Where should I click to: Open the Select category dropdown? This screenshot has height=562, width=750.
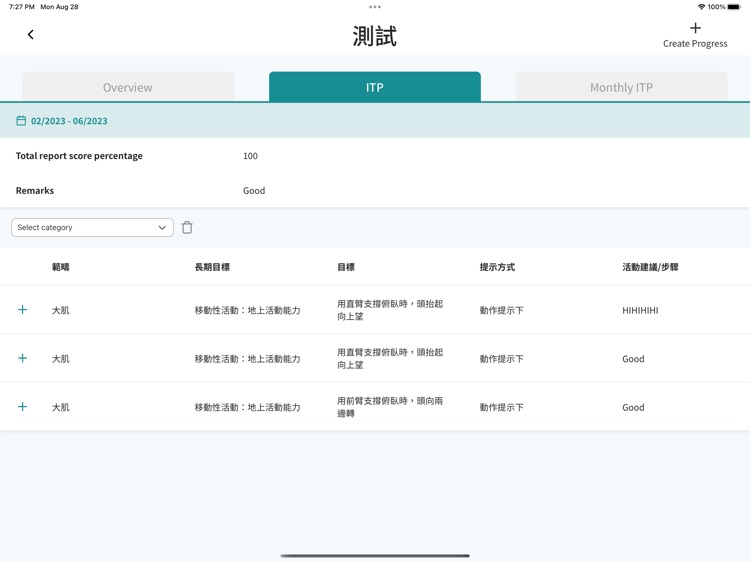(x=92, y=228)
